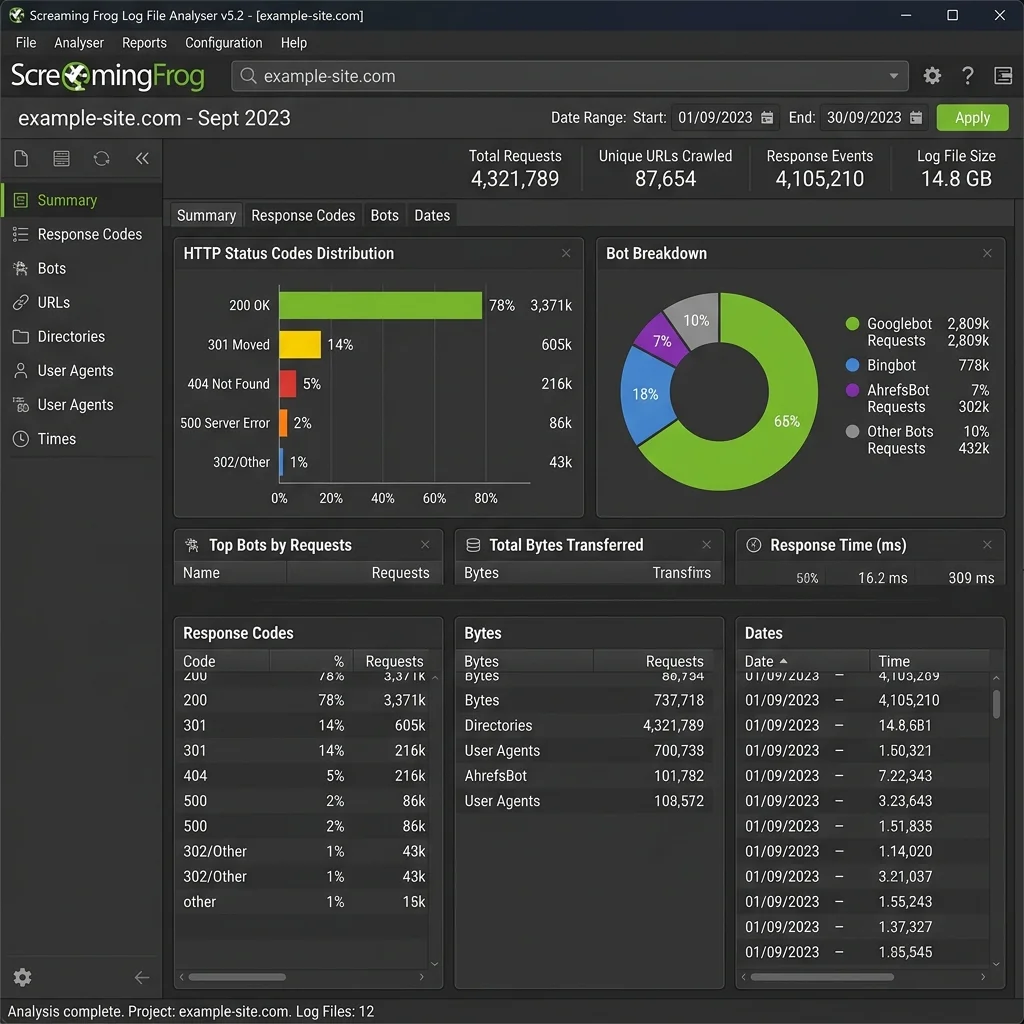Click the AhrefsBot purple legend dot
Viewport: 1024px width, 1024px height.
(x=852, y=391)
